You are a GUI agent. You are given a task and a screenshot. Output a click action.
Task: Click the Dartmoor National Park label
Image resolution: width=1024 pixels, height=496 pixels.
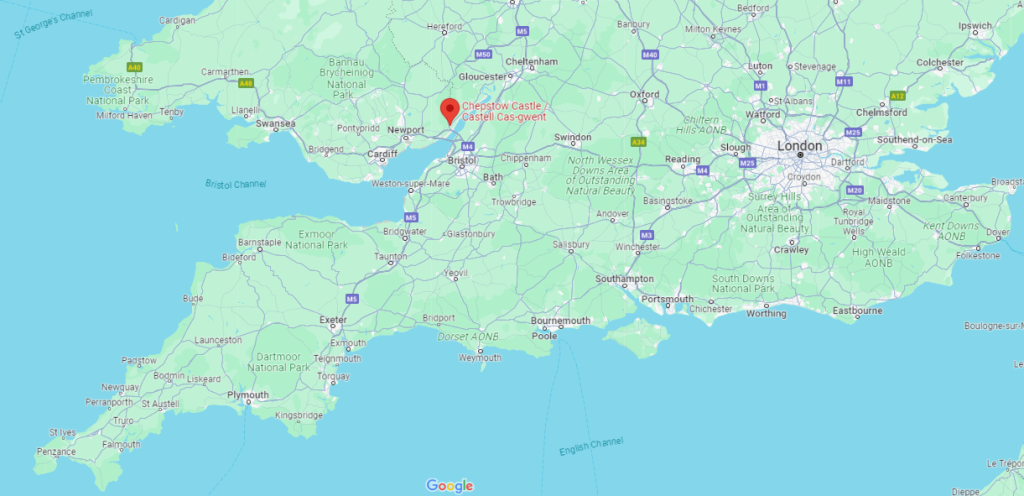tap(279, 362)
